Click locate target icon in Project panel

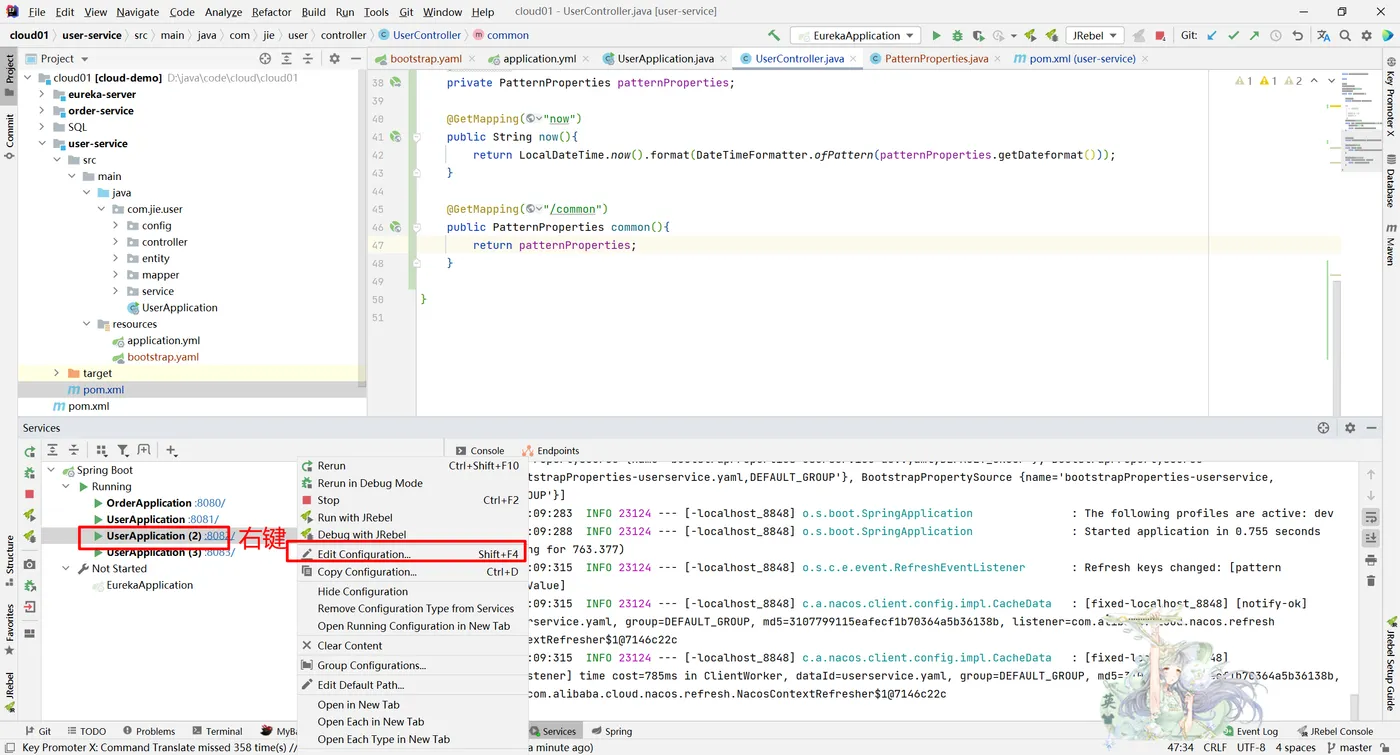(265, 59)
